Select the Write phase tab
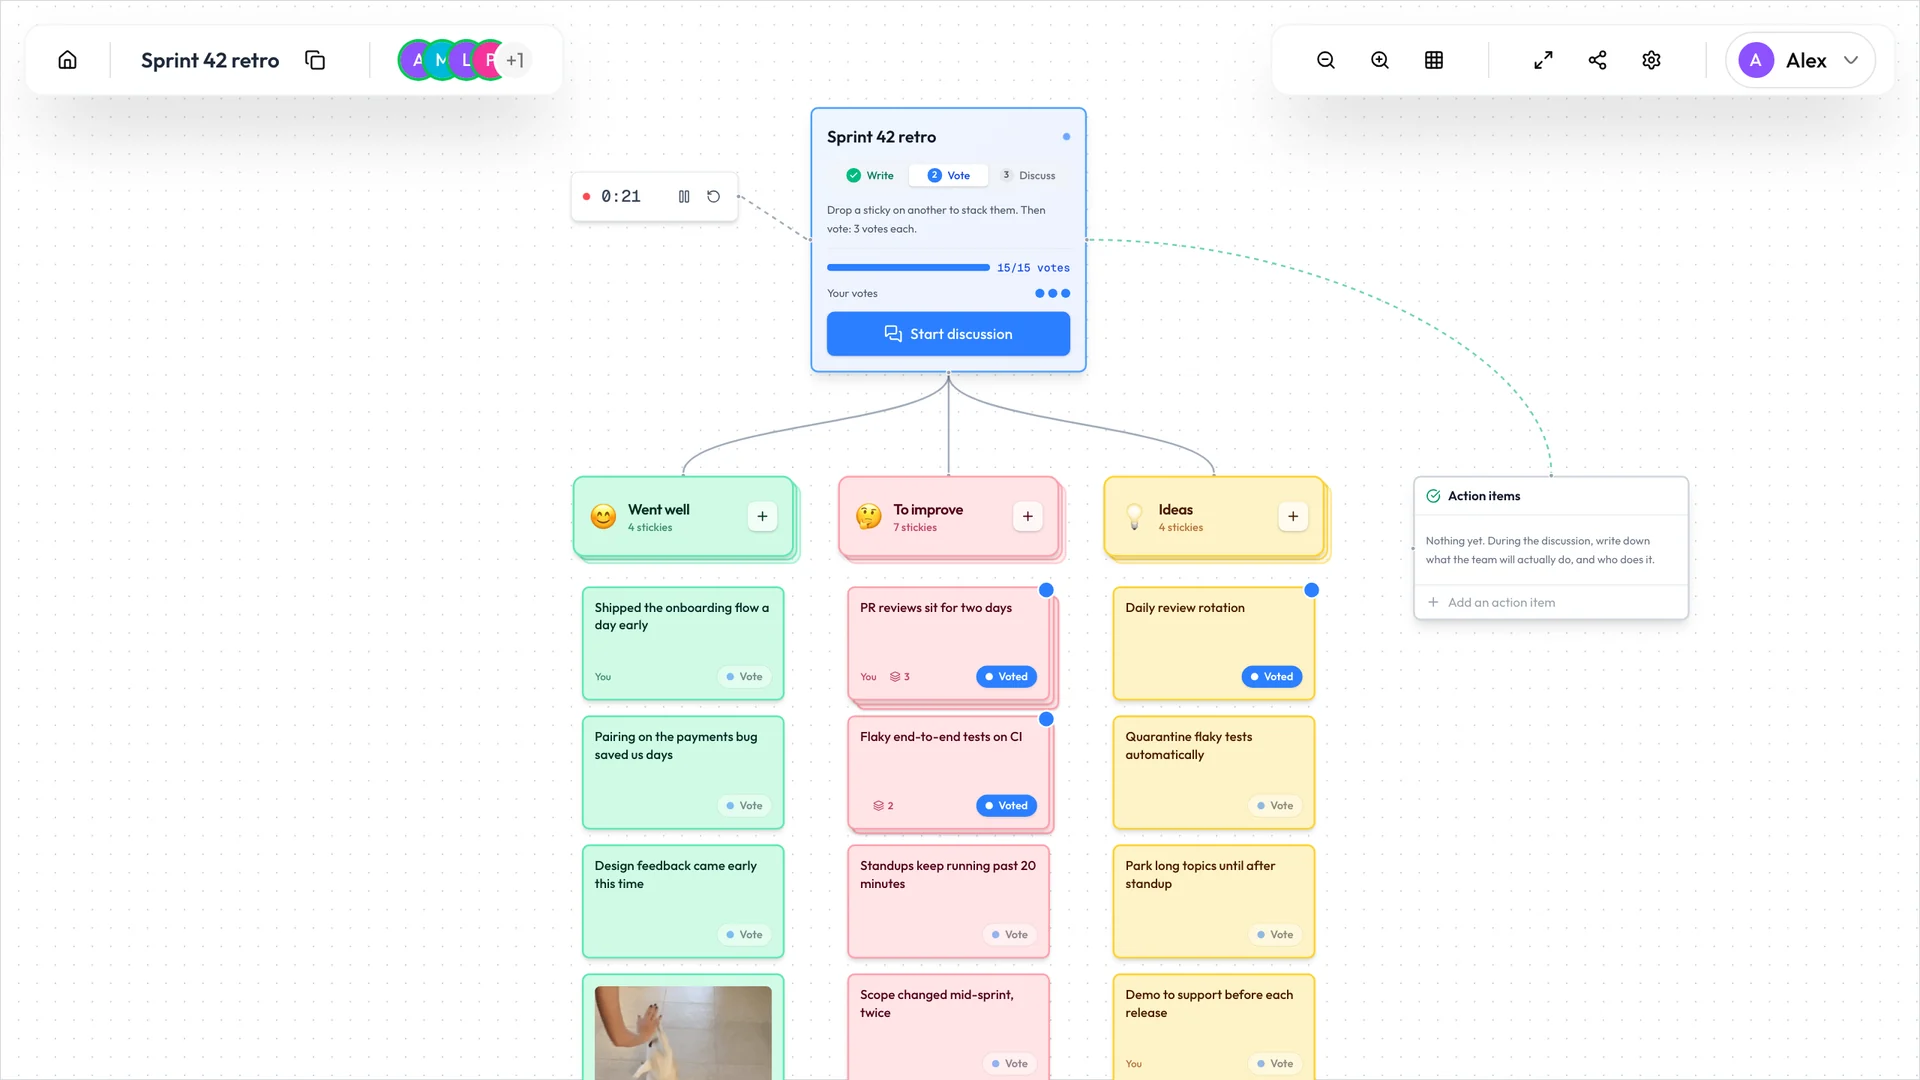The width and height of the screenshot is (1920, 1080). [x=870, y=175]
